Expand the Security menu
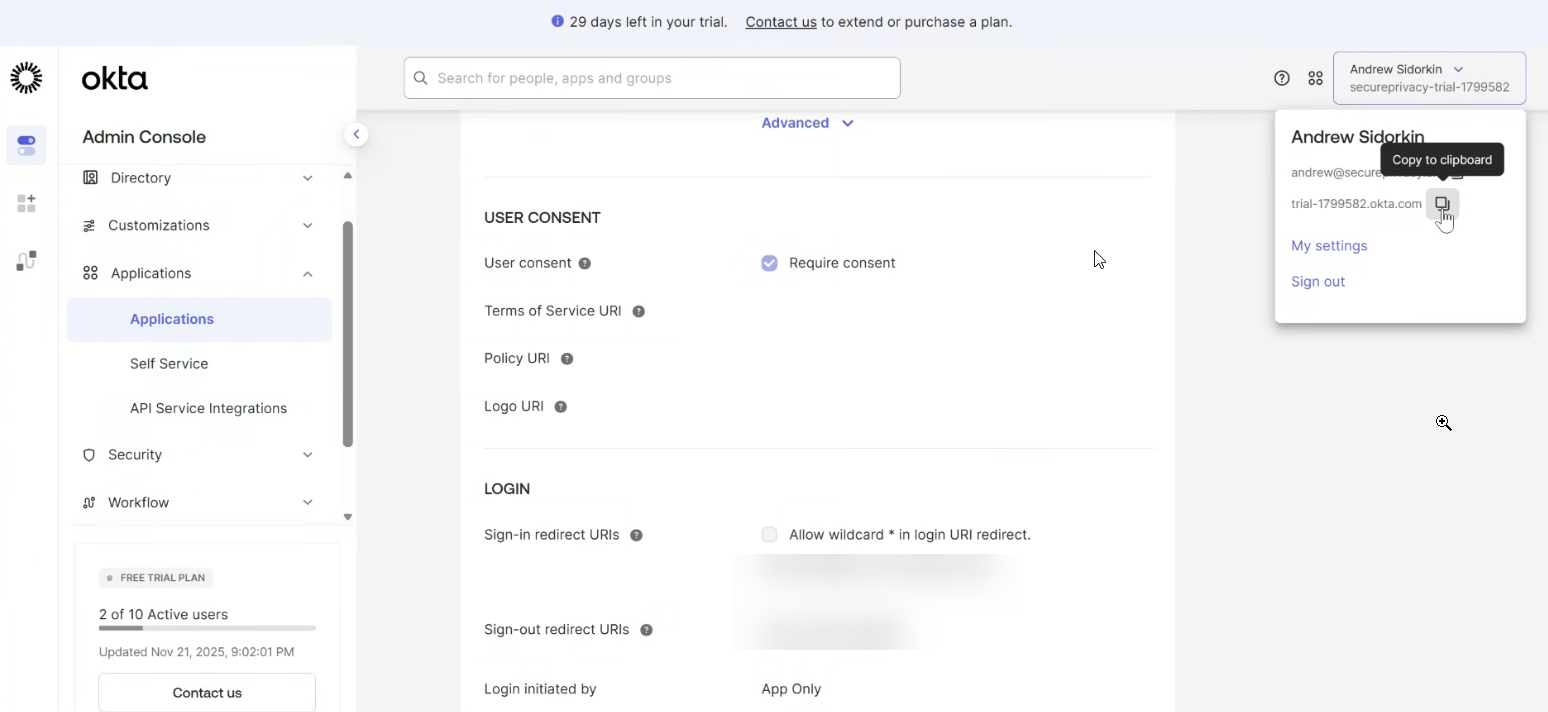 tap(135, 455)
